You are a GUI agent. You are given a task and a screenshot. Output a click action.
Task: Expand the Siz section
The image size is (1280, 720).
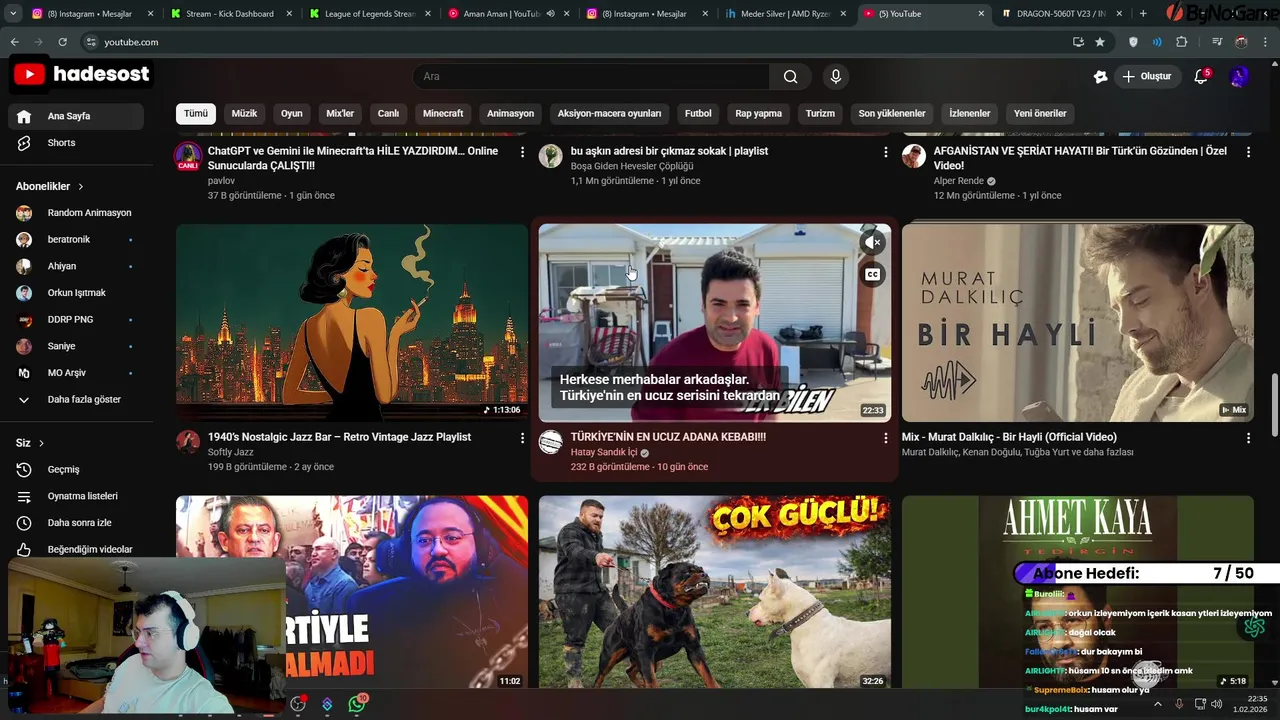pos(30,443)
